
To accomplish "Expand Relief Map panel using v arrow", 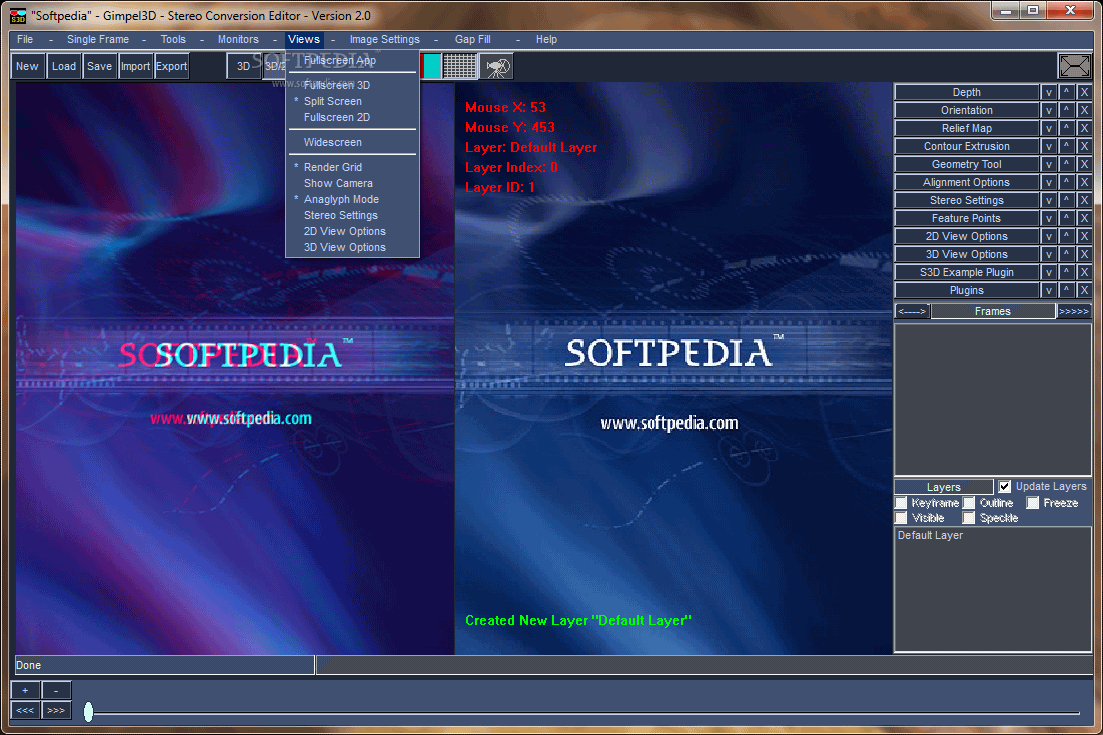I will (x=1049, y=128).
